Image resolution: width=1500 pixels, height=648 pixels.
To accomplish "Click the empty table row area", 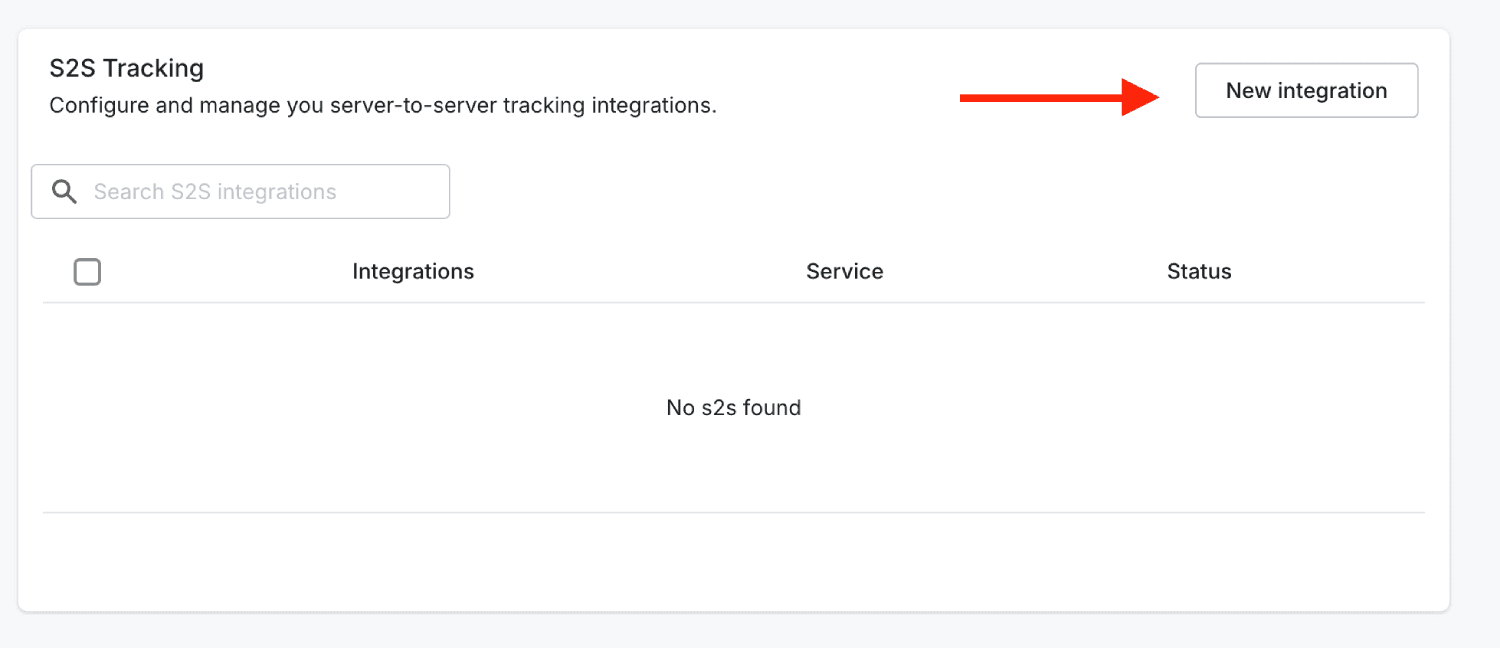I will 734,408.
